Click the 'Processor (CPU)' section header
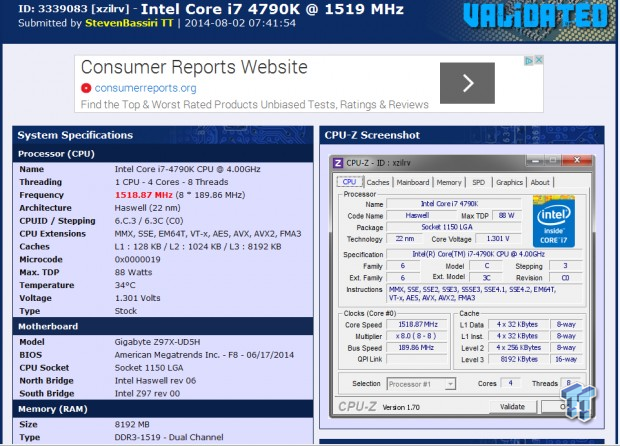 (x=163, y=154)
